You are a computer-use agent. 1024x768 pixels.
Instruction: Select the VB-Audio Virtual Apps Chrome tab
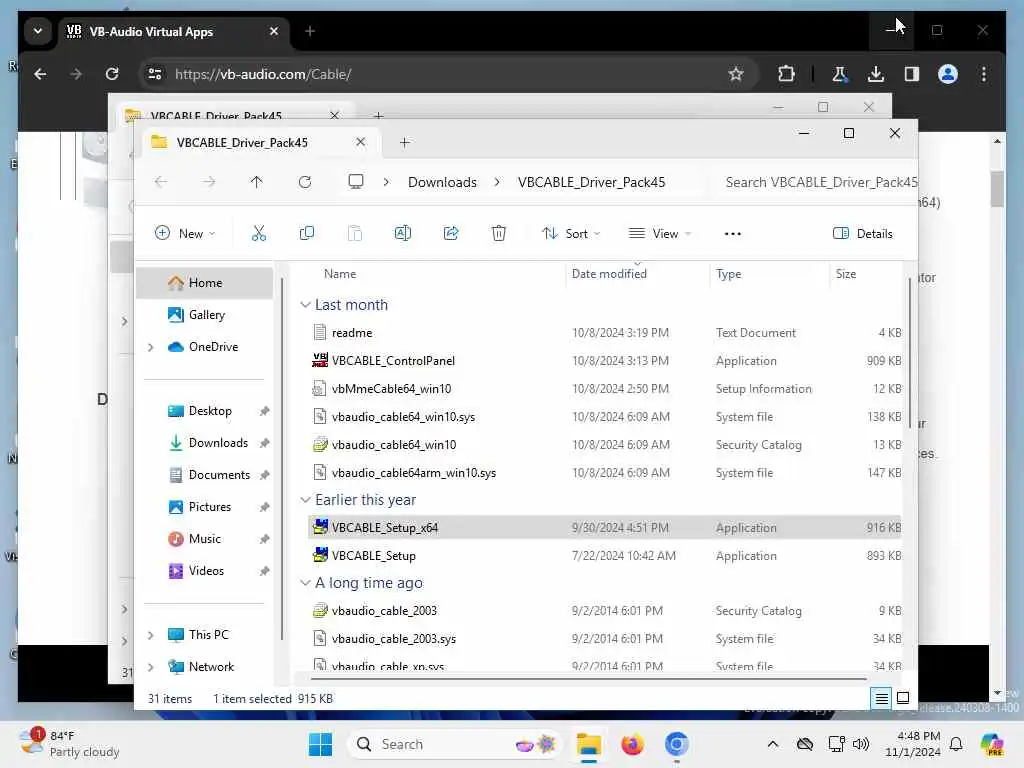tap(173, 31)
